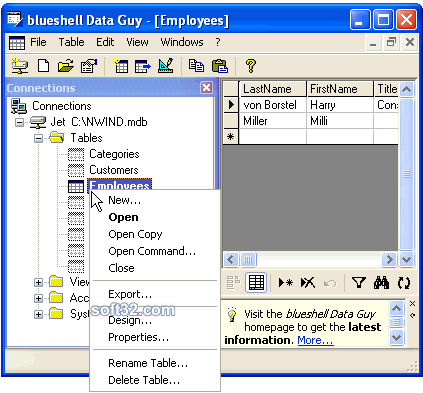Click the grid vertical scroll up arrow
The image size is (423, 393).
[x=406, y=89]
